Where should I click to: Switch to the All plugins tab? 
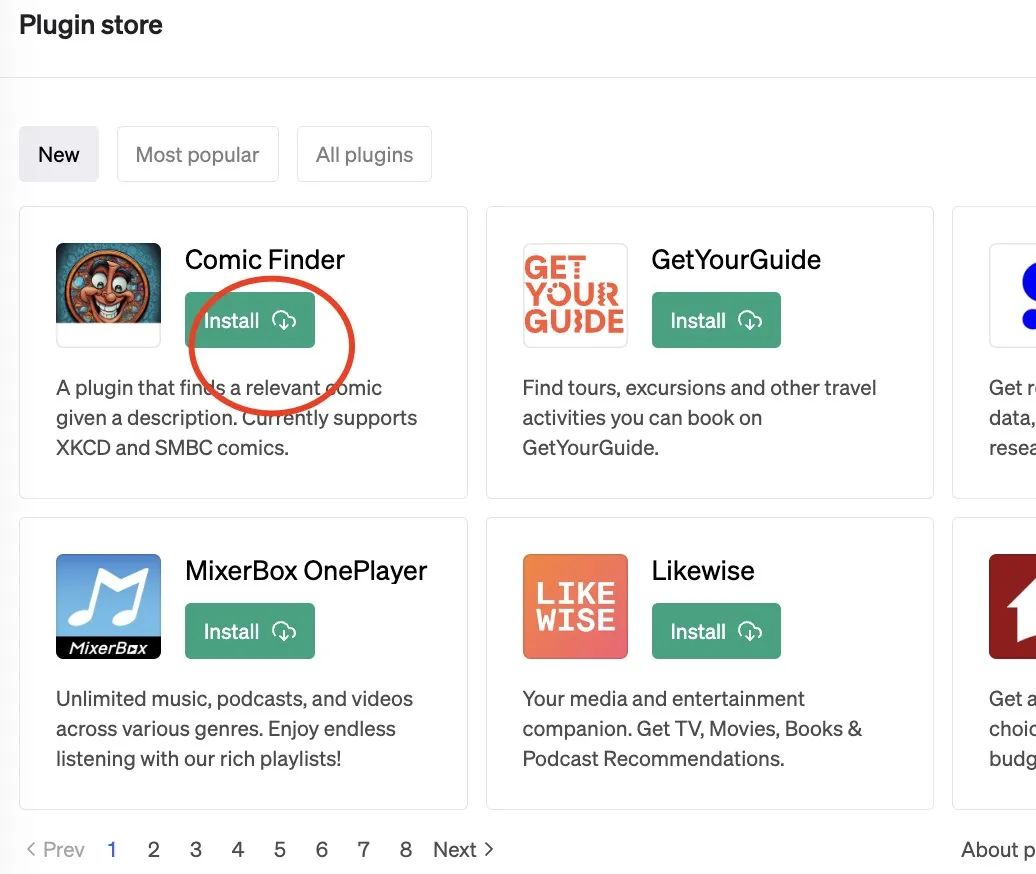(x=364, y=154)
